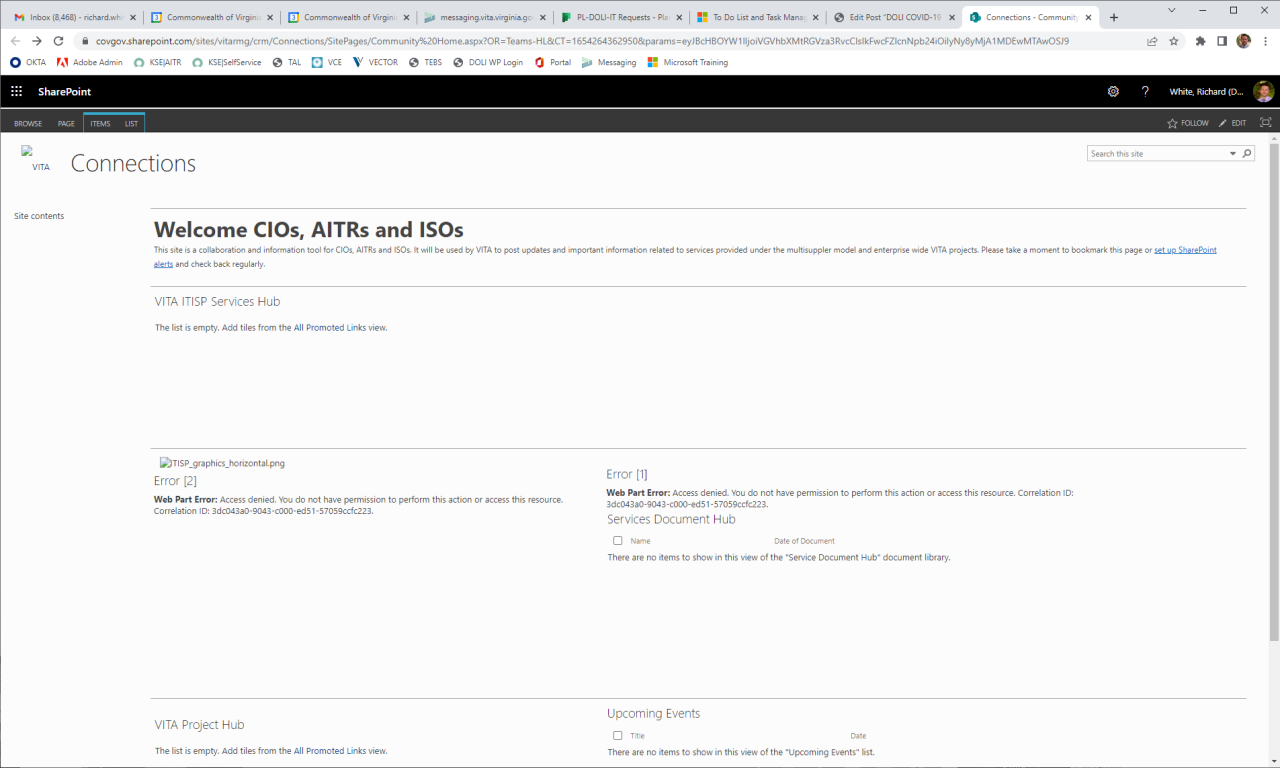Screen dimensions: 1280x768
Task: Bookmark this page using the star icon
Action: [x=1174, y=41]
